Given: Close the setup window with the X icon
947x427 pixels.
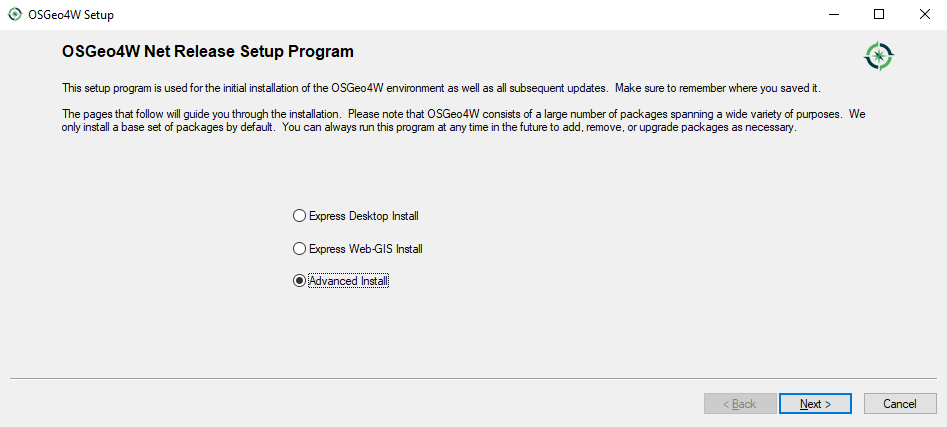Looking at the screenshot, I should pos(924,14).
